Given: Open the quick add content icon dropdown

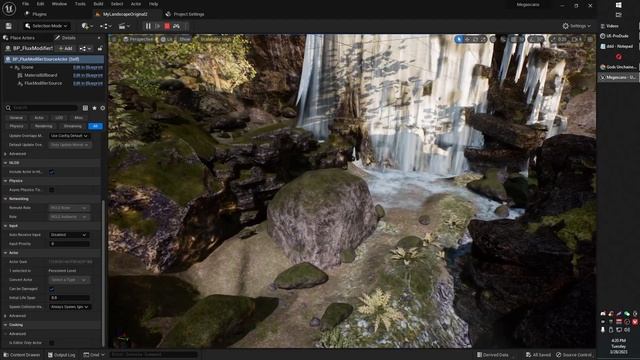Looking at the screenshot, I should (87, 26).
